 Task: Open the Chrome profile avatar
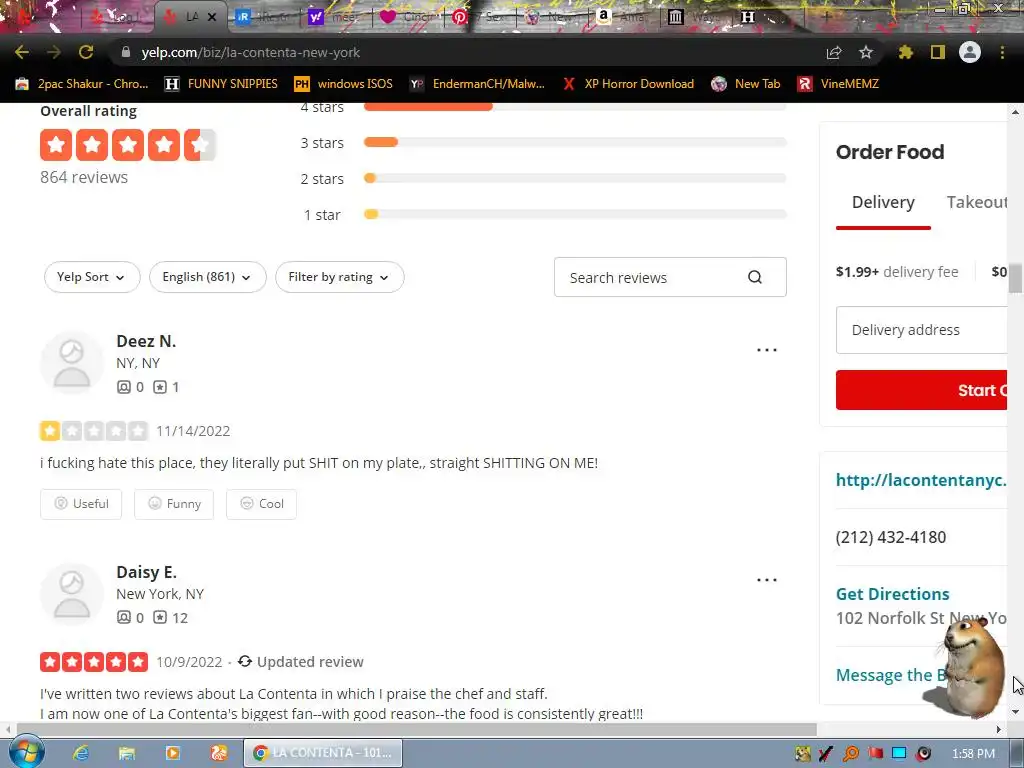tap(970, 52)
